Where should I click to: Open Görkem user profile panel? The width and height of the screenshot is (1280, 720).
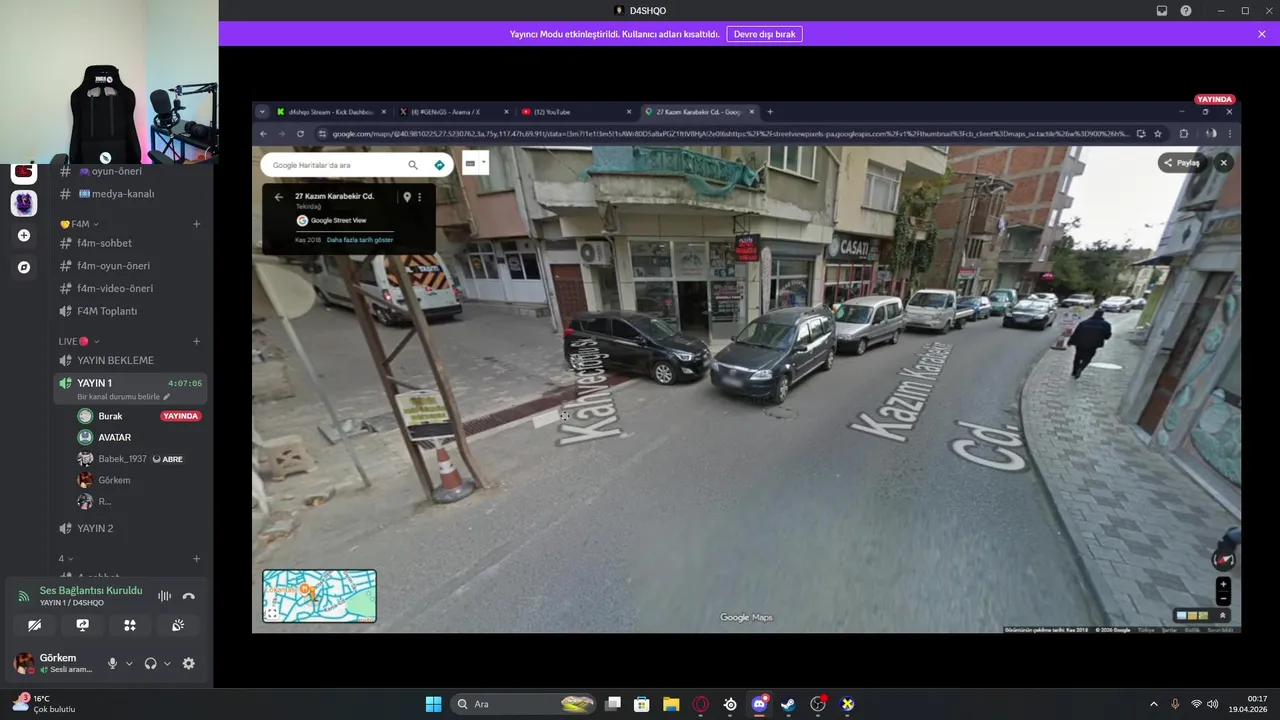(x=52, y=663)
